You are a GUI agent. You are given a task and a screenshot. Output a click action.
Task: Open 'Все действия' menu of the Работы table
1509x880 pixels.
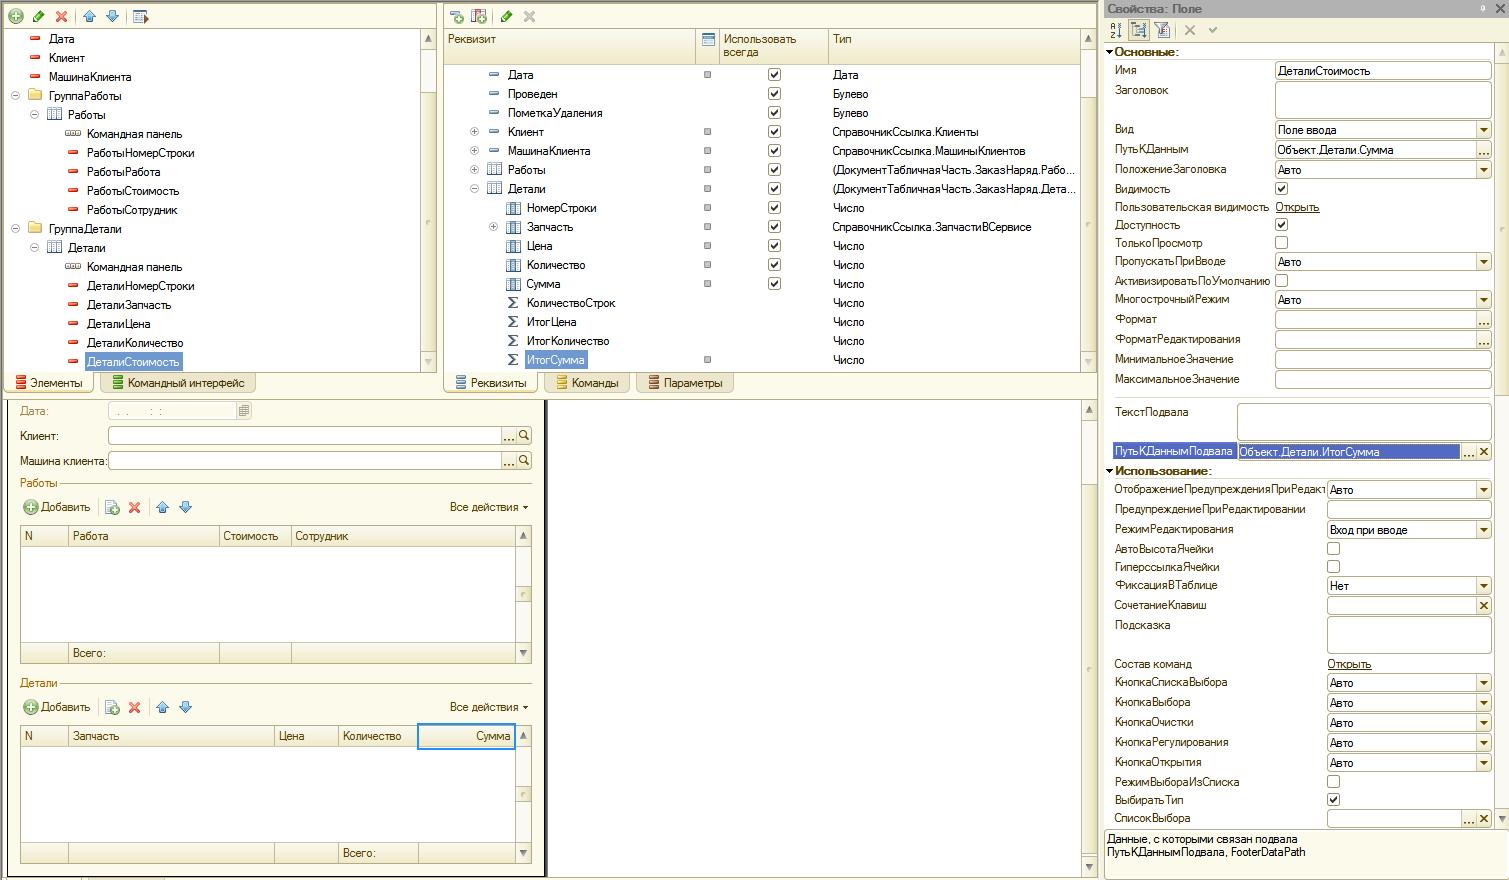488,507
